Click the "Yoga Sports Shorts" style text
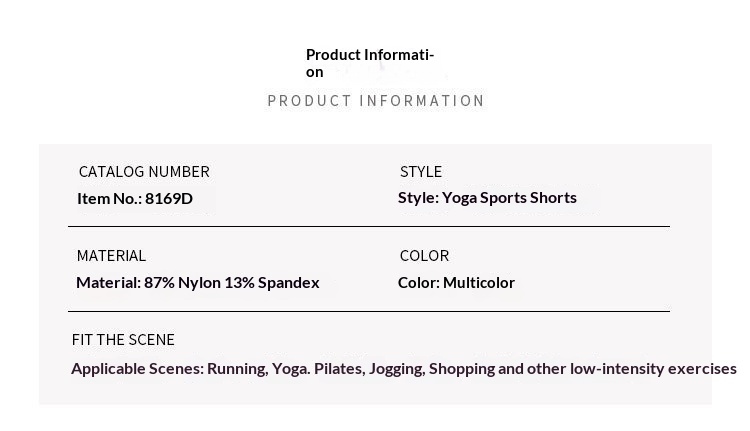Image resolution: width=750 pixels, height=431 pixels. click(x=509, y=197)
